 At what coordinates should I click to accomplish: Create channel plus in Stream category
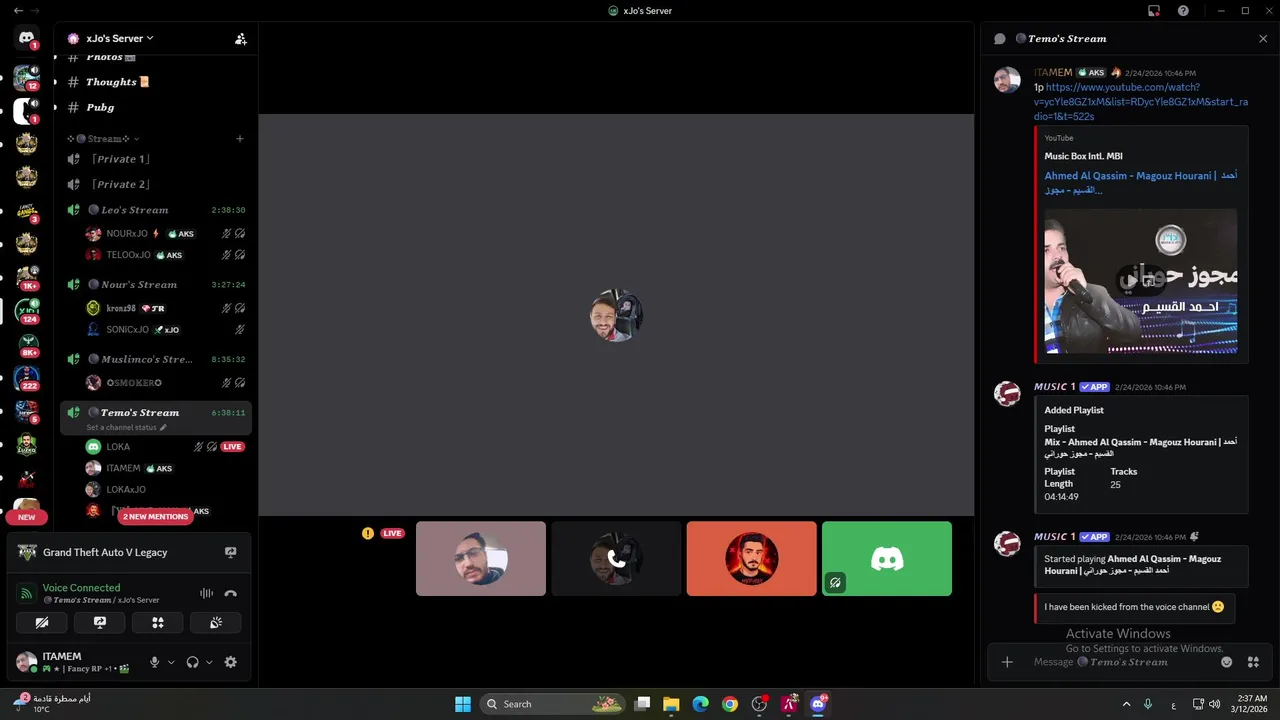click(x=240, y=139)
